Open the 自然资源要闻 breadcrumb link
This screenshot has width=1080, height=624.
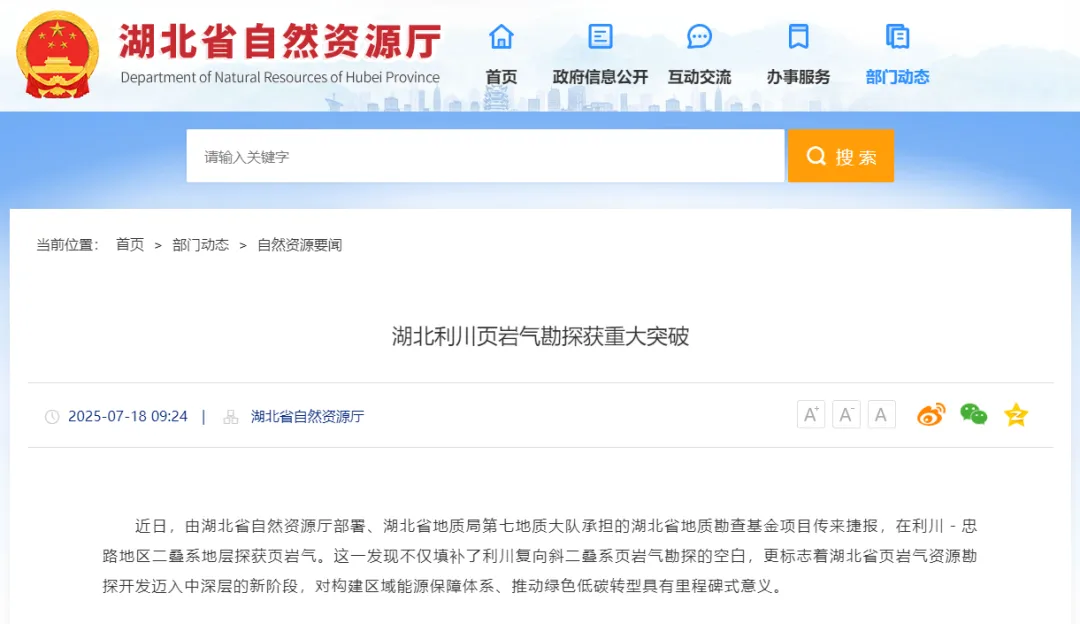(298, 244)
